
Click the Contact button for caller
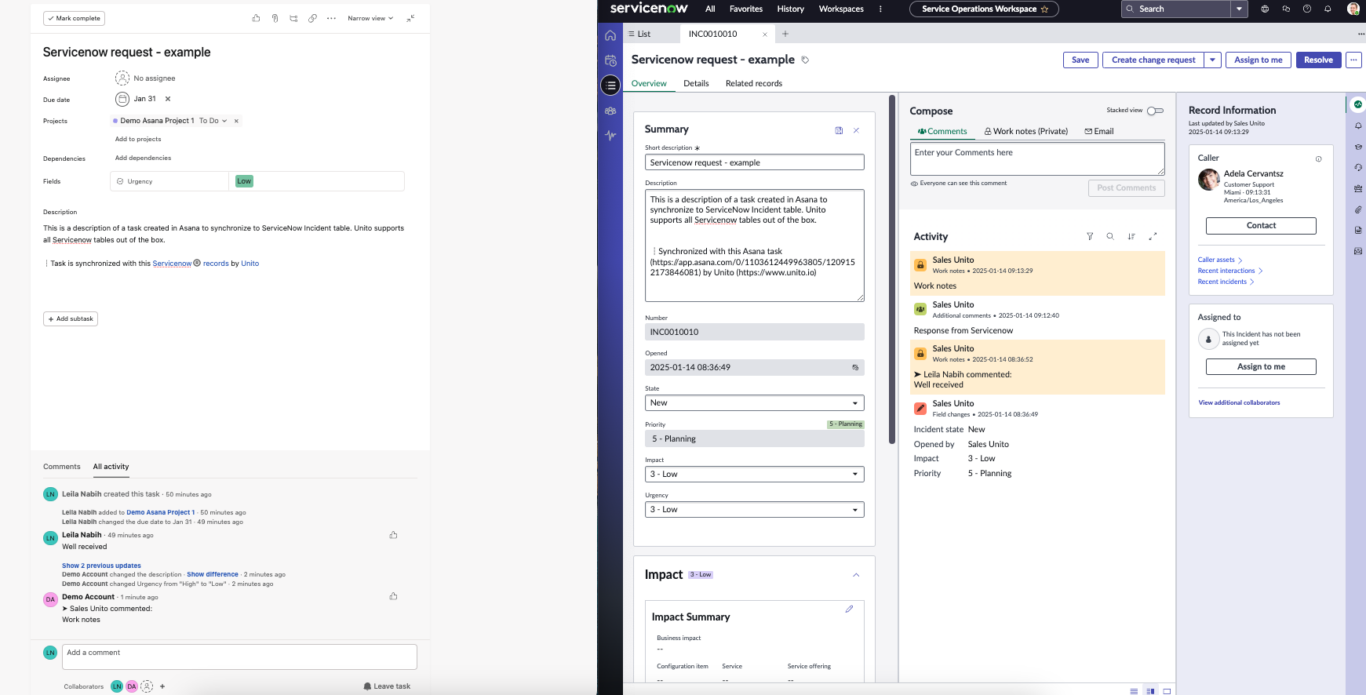tap(1261, 226)
